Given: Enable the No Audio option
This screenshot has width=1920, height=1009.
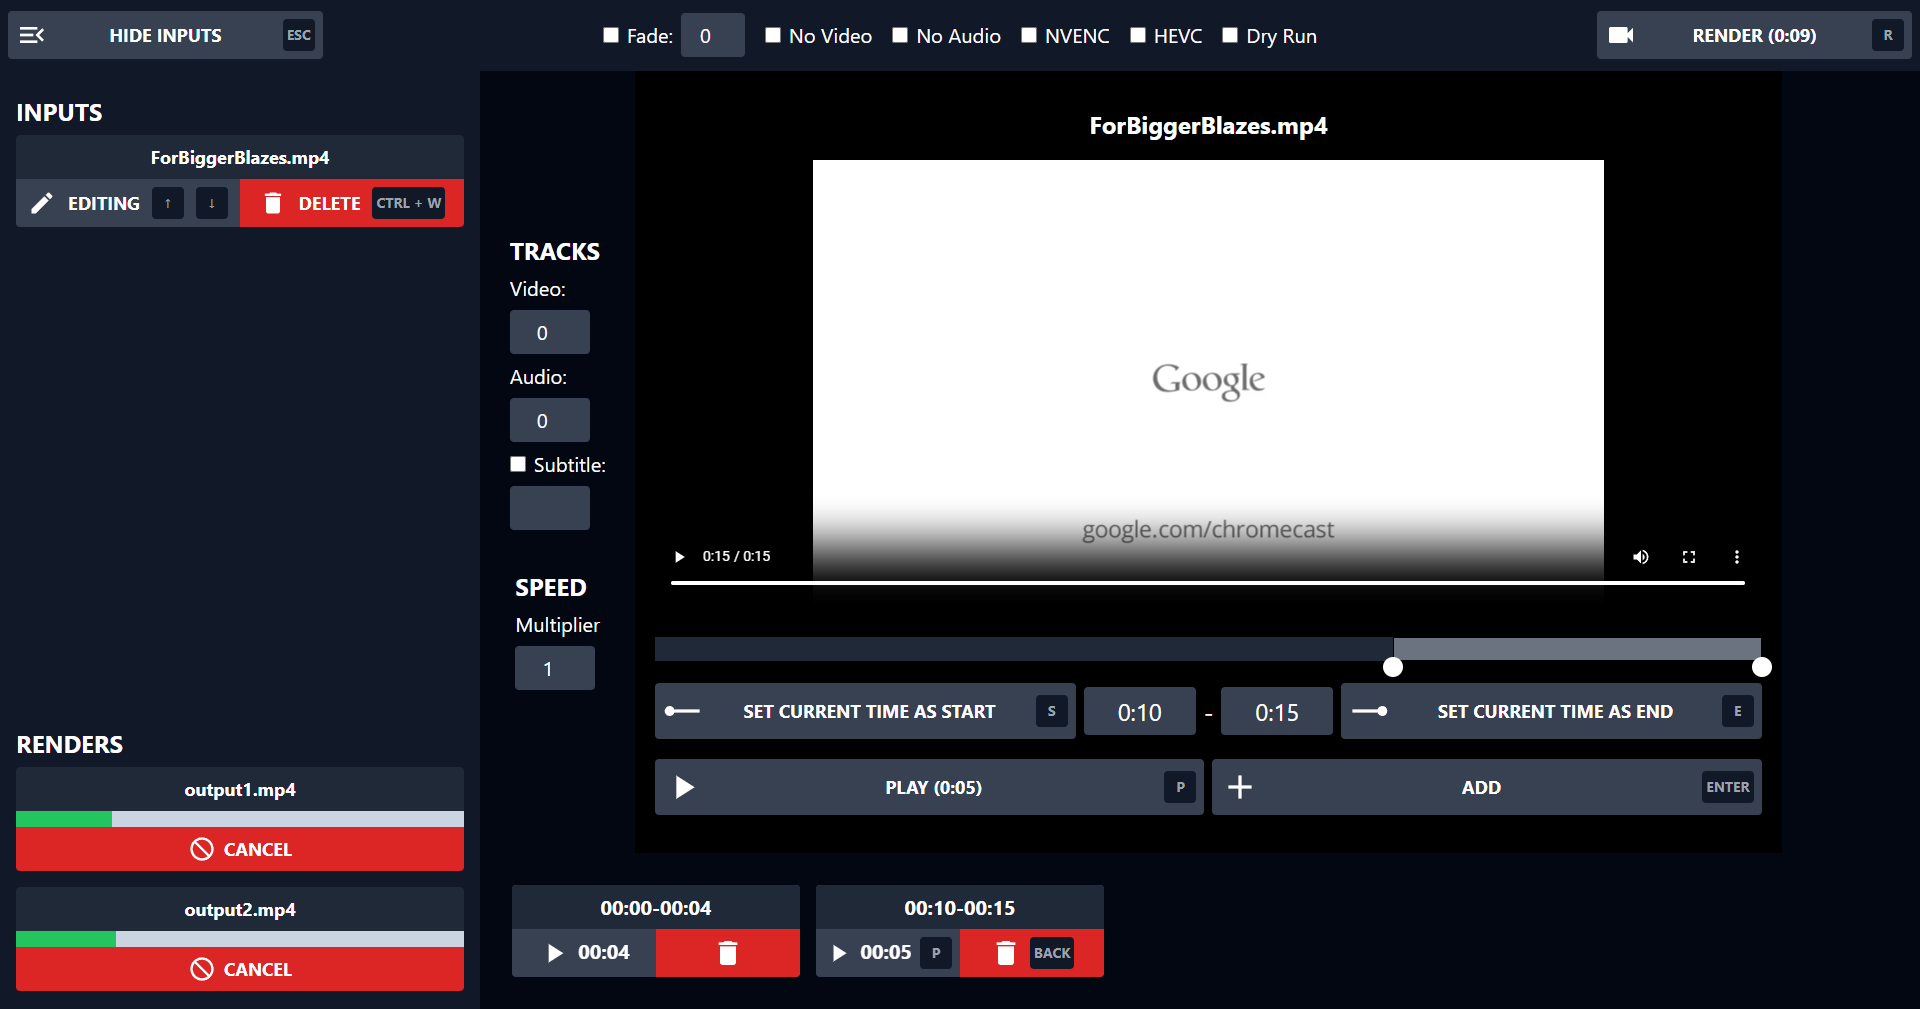Looking at the screenshot, I should tap(900, 35).
